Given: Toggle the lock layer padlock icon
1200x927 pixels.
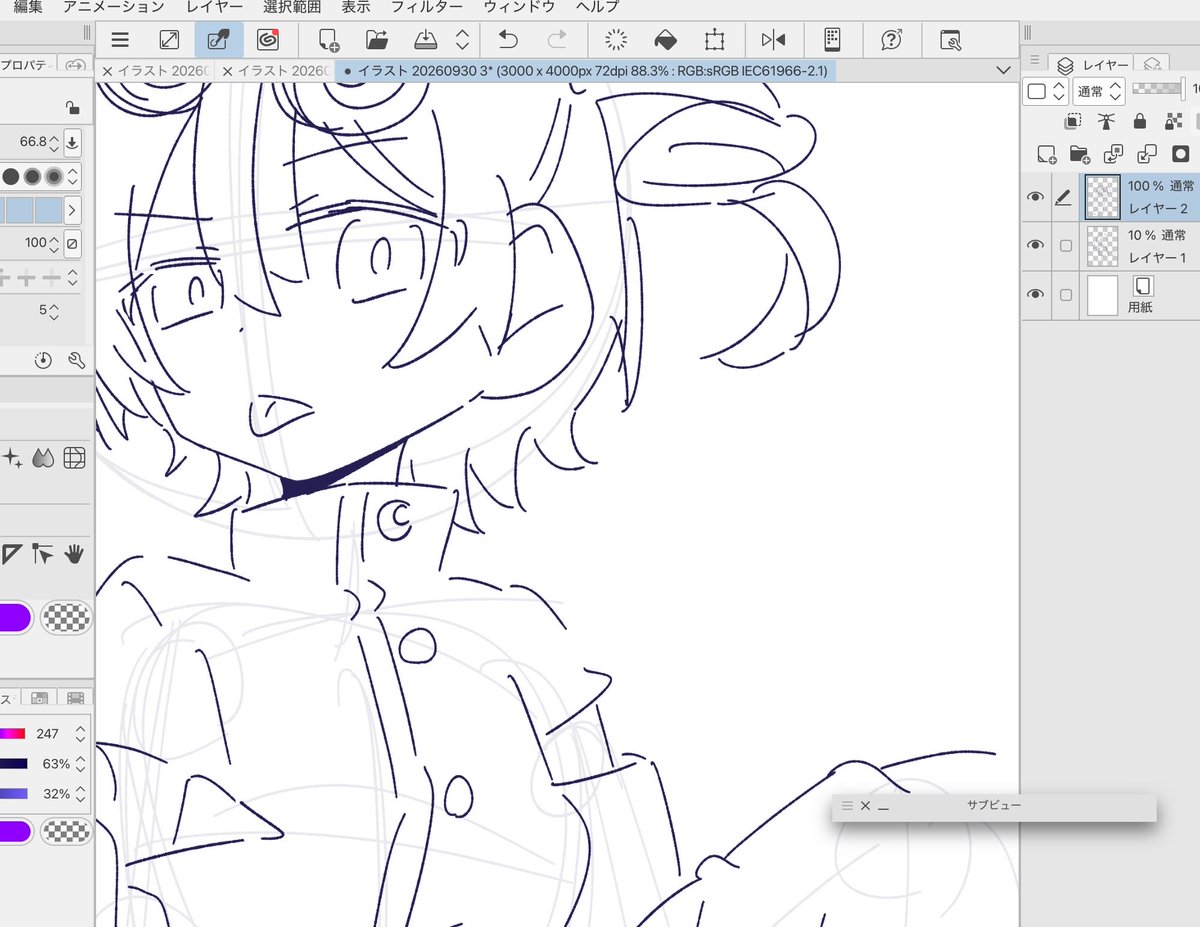Looking at the screenshot, I should (1139, 122).
